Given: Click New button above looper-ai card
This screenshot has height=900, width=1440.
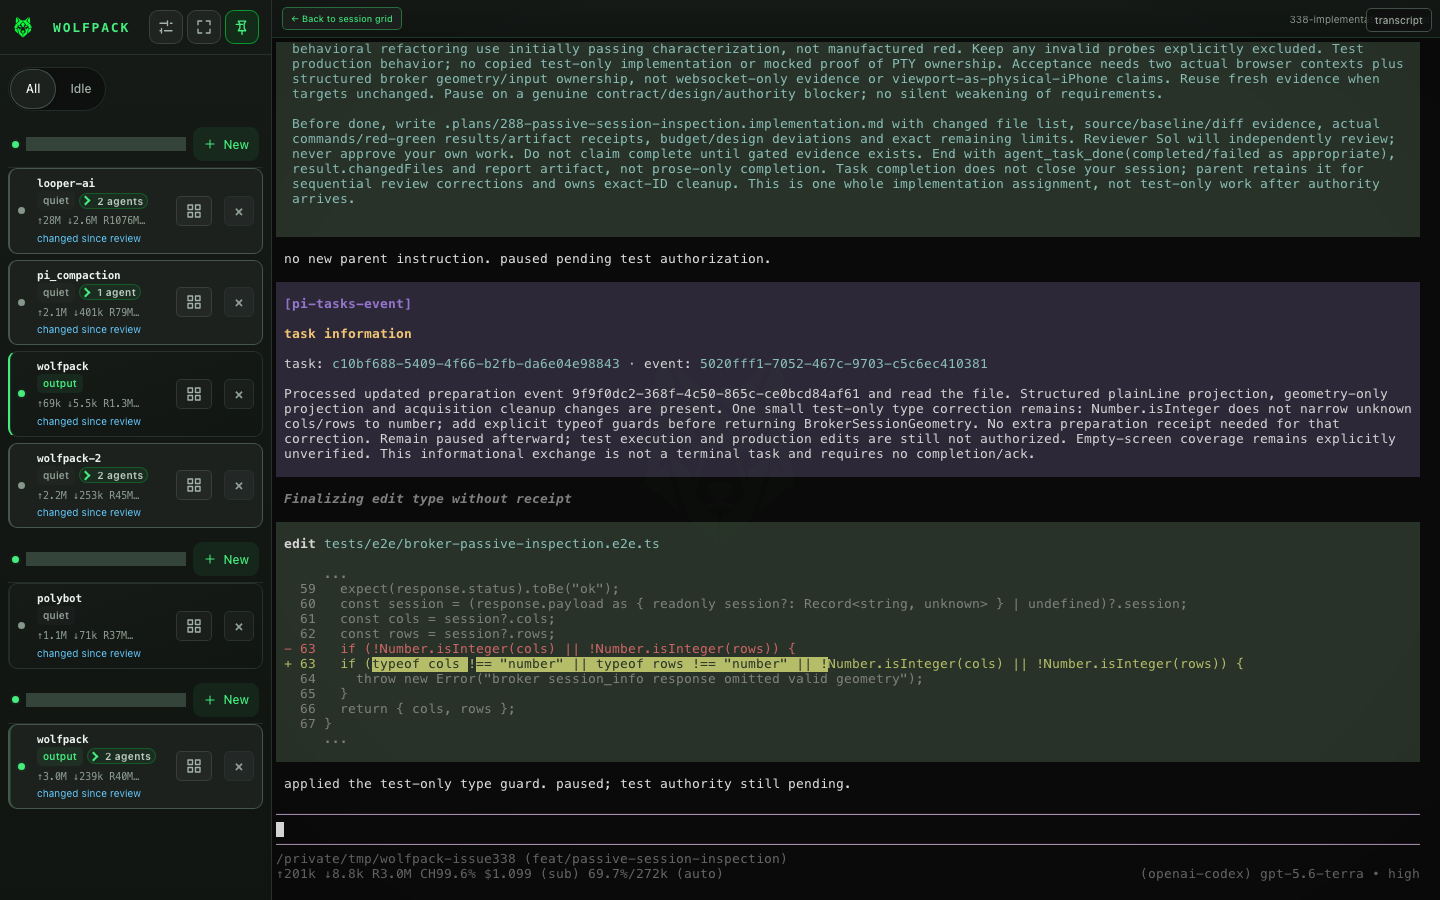Looking at the screenshot, I should click(227, 144).
